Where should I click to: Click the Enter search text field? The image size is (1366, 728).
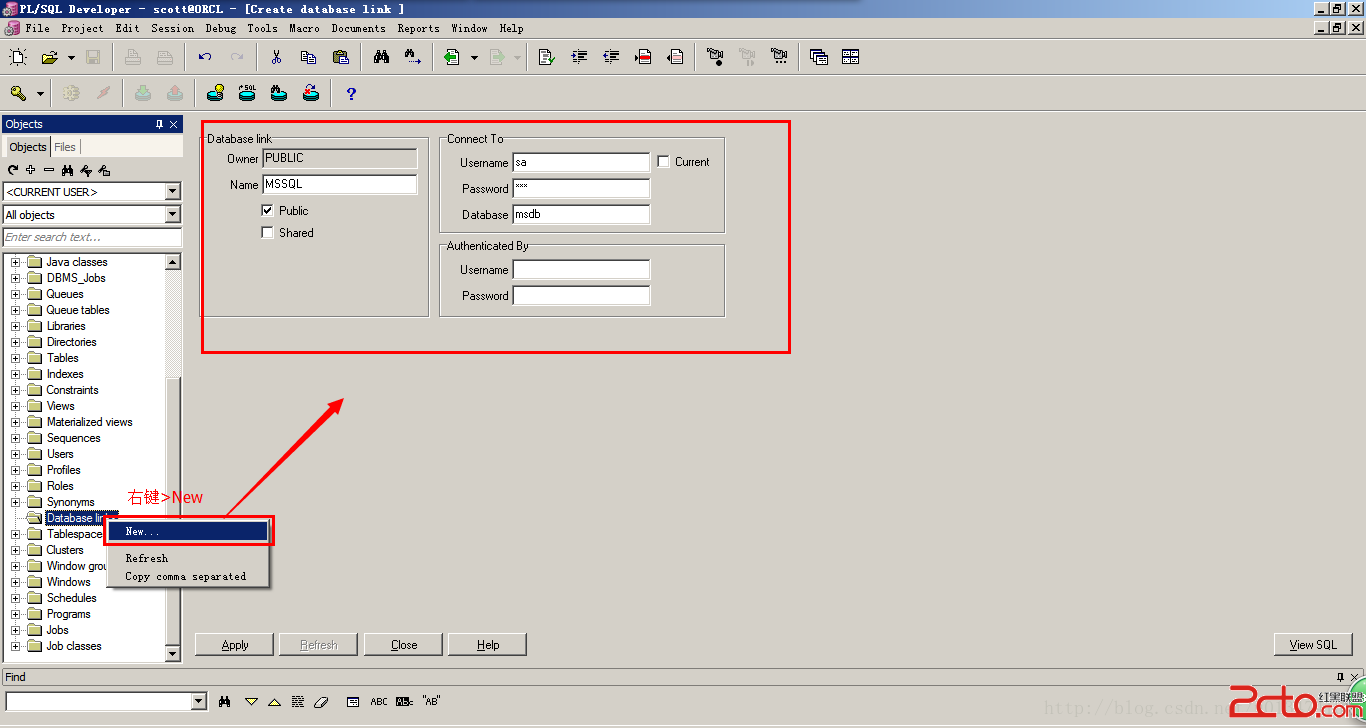tap(92, 237)
